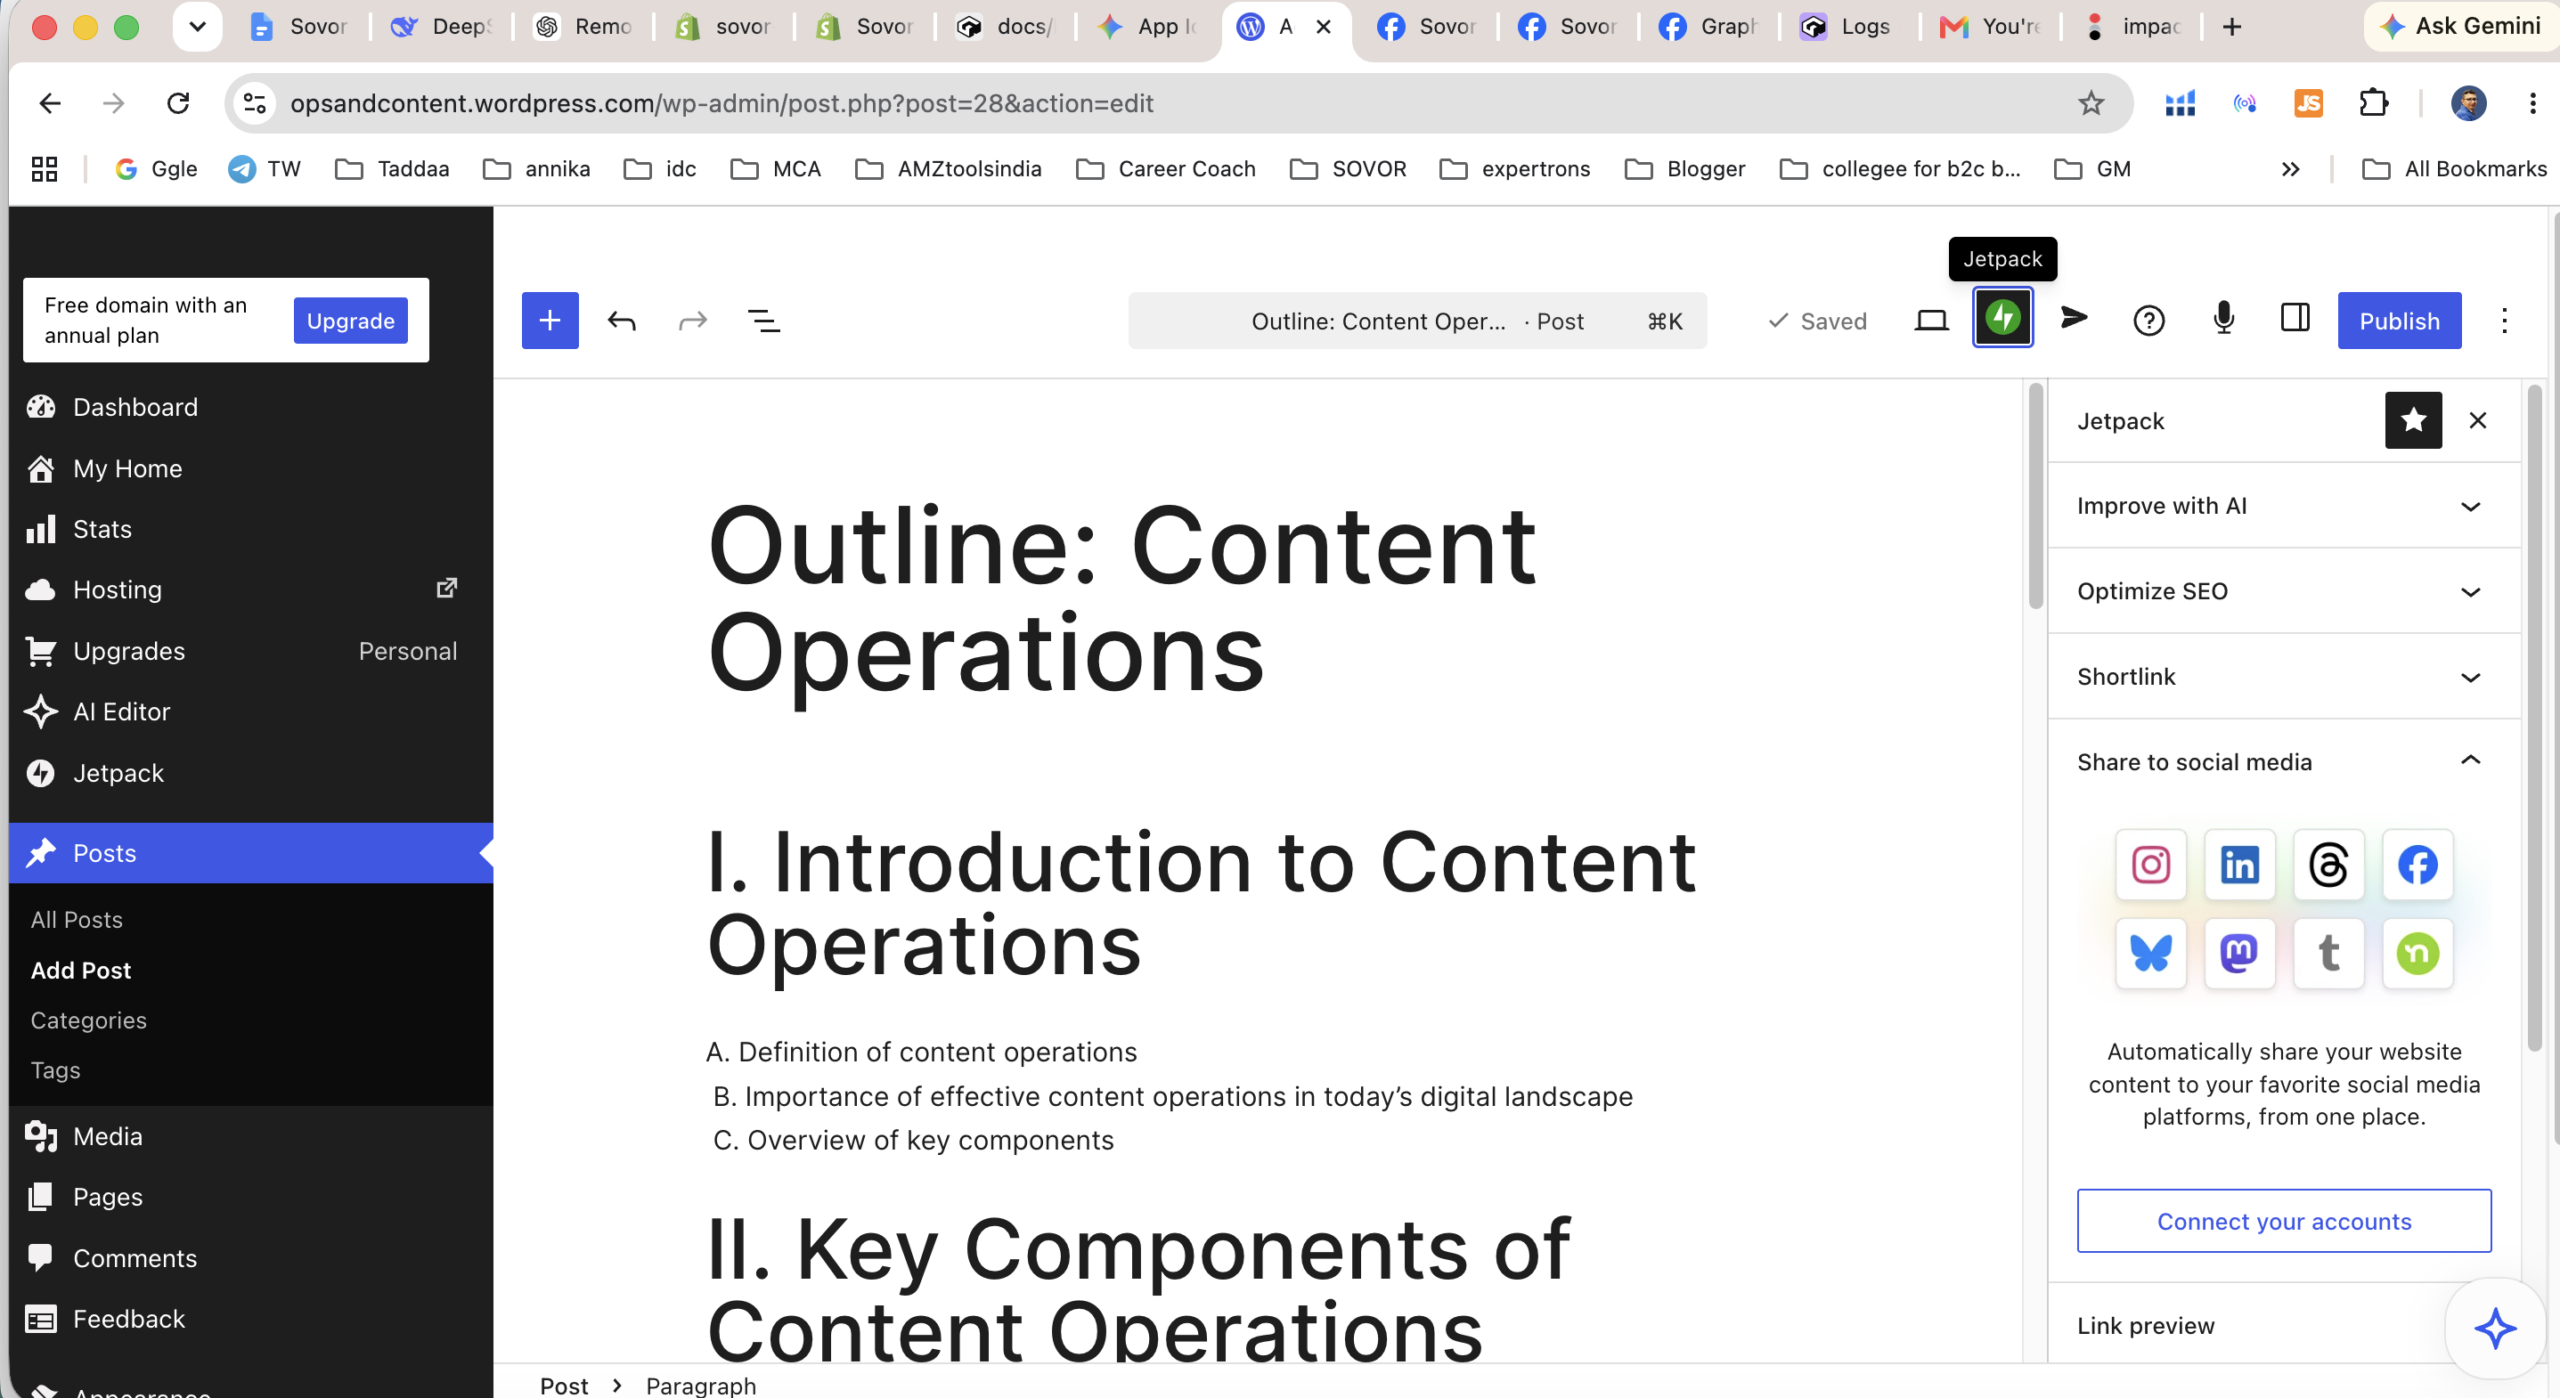Open the Categories submenu link

click(x=89, y=1020)
